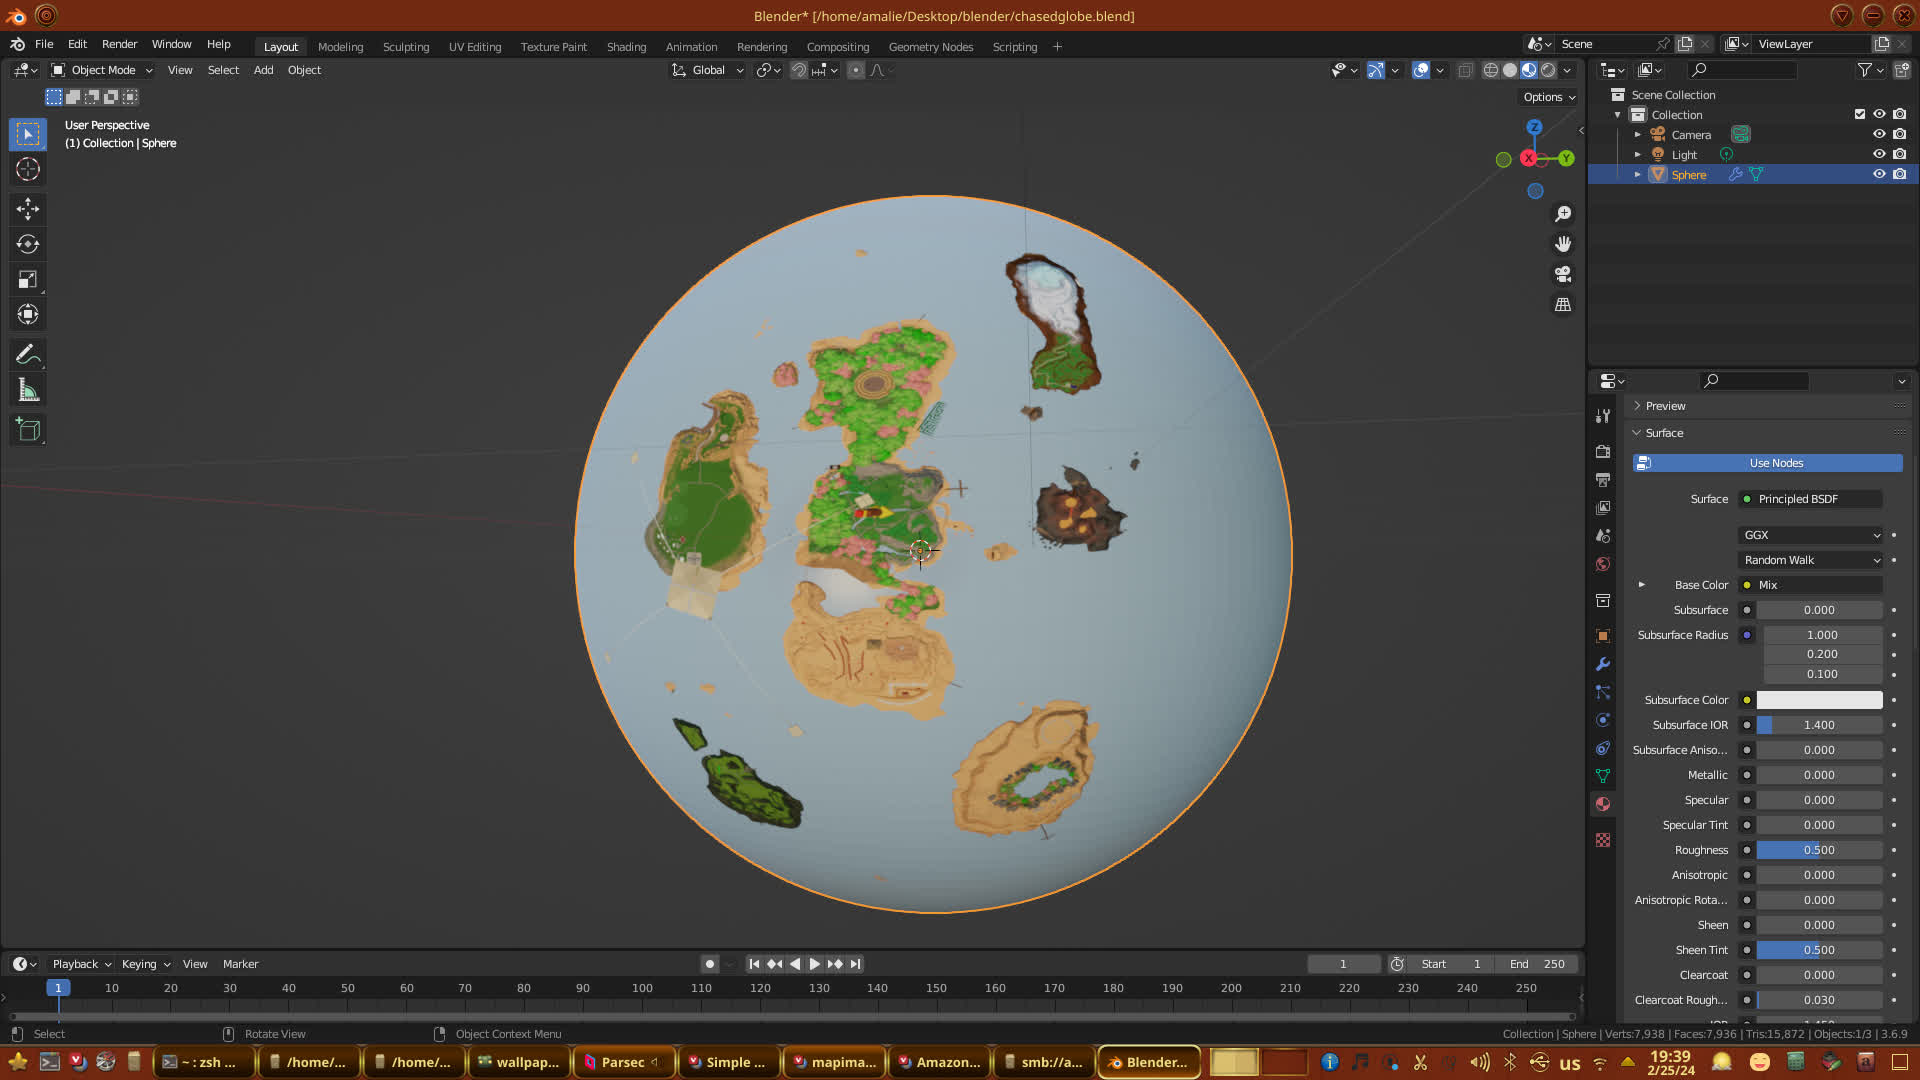This screenshot has width=1920, height=1080.
Task: Select the Move tool in toolbar
Action: (28, 208)
